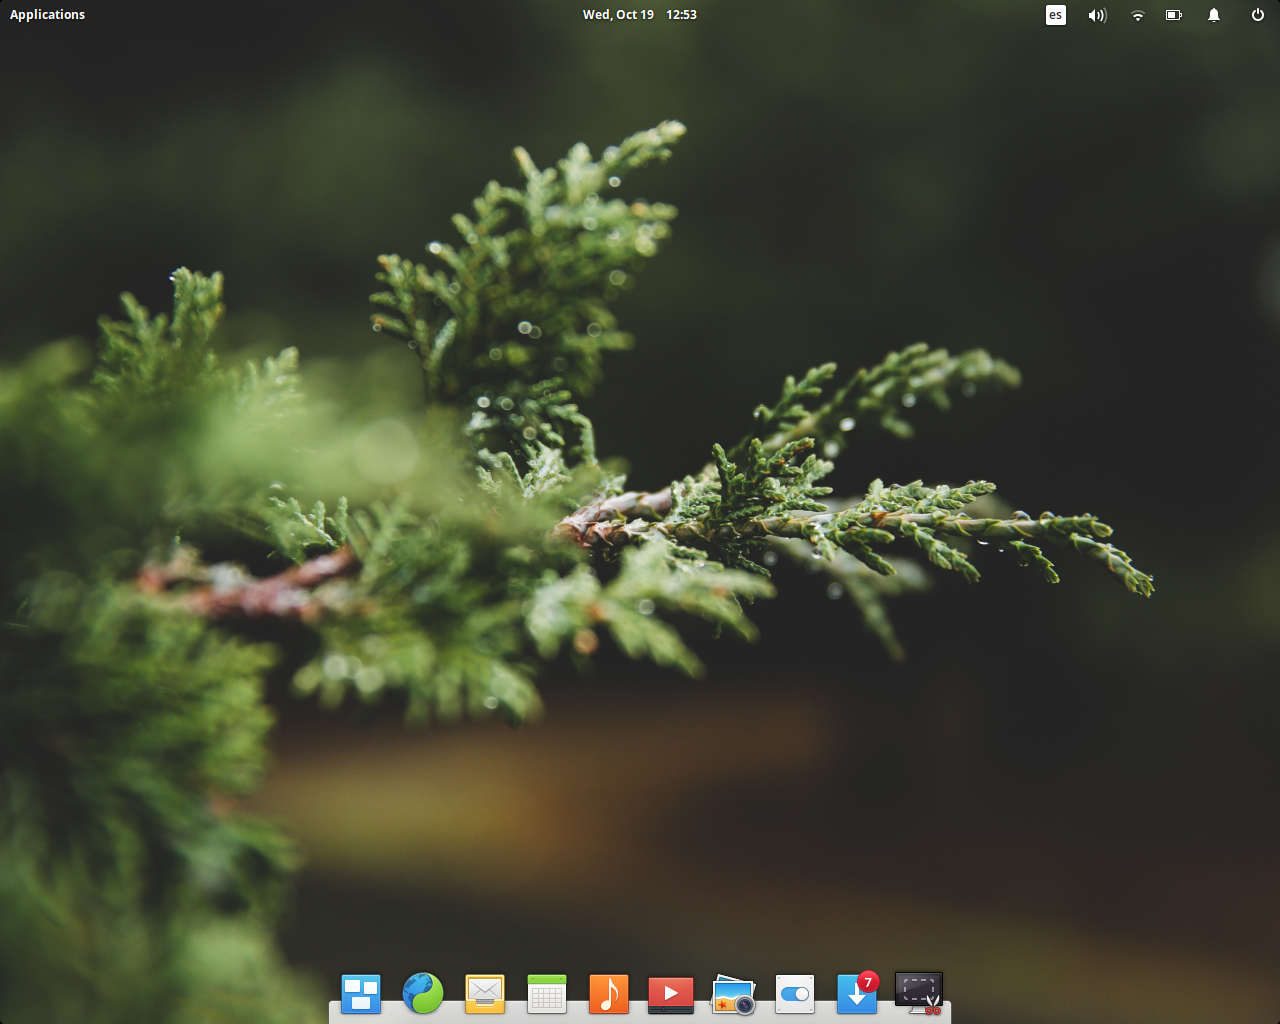This screenshot has width=1280, height=1024.
Task: Launch the Photos app from the dock
Action: coord(733,995)
